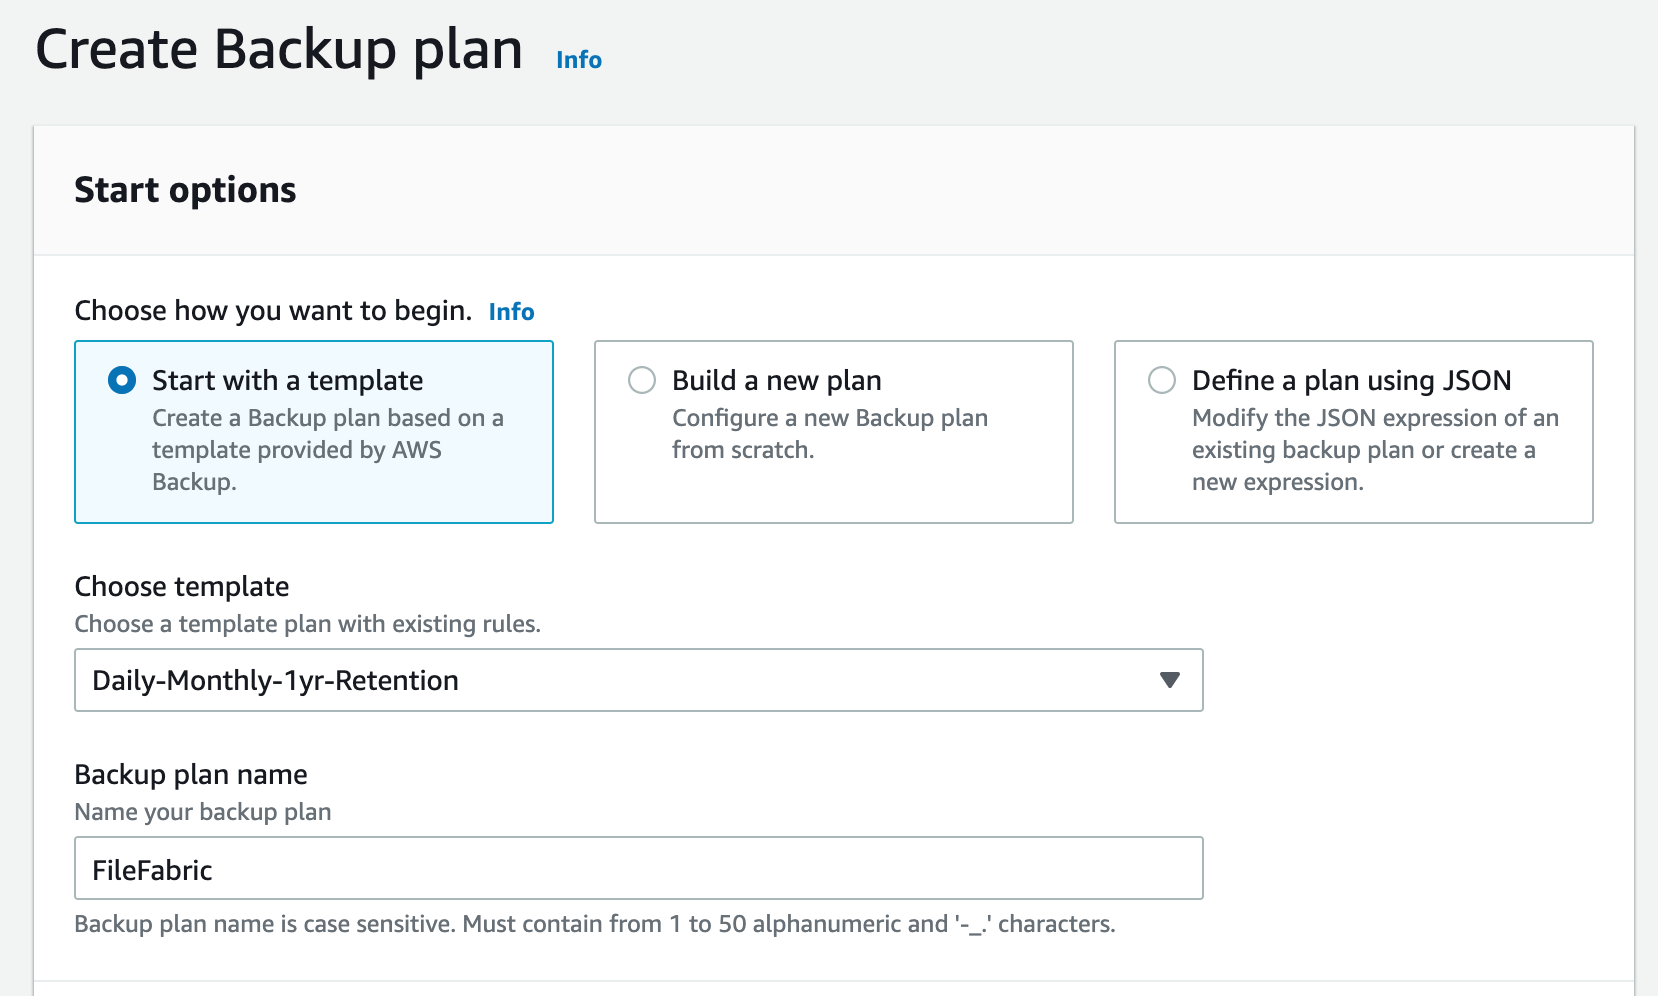Select the 'Start with a template' radio button

point(122,380)
